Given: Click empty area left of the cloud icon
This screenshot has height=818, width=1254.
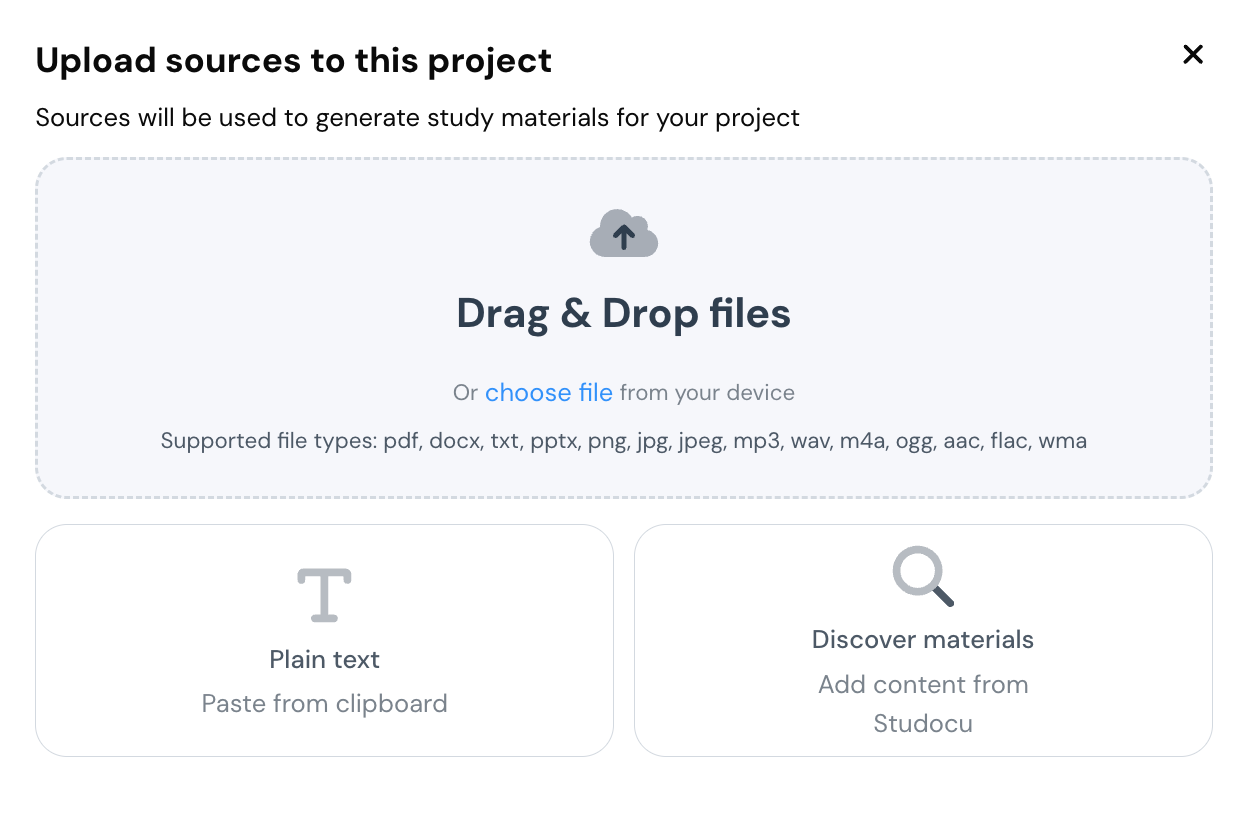Looking at the screenshot, I should 300,240.
